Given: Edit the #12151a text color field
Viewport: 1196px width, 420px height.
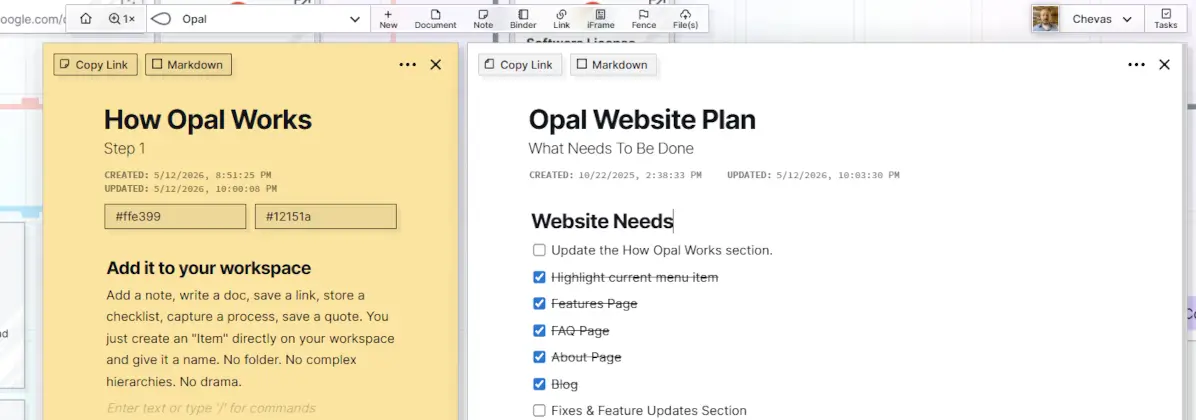Looking at the screenshot, I should [x=326, y=216].
